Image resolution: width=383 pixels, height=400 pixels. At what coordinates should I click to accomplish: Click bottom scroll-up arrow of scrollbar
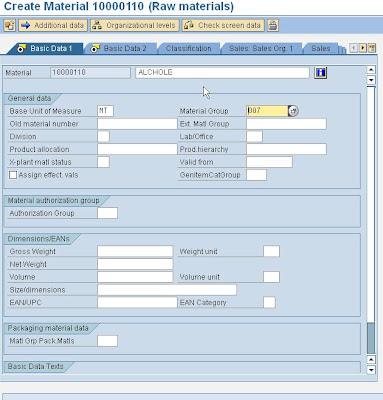(x=371, y=360)
